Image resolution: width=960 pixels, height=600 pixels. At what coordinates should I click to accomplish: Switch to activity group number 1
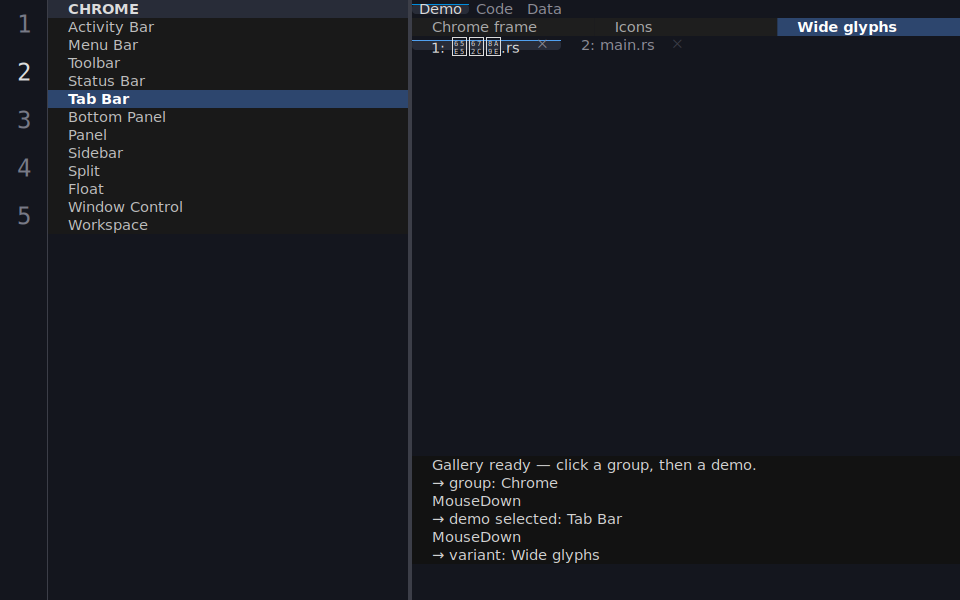click(24, 24)
